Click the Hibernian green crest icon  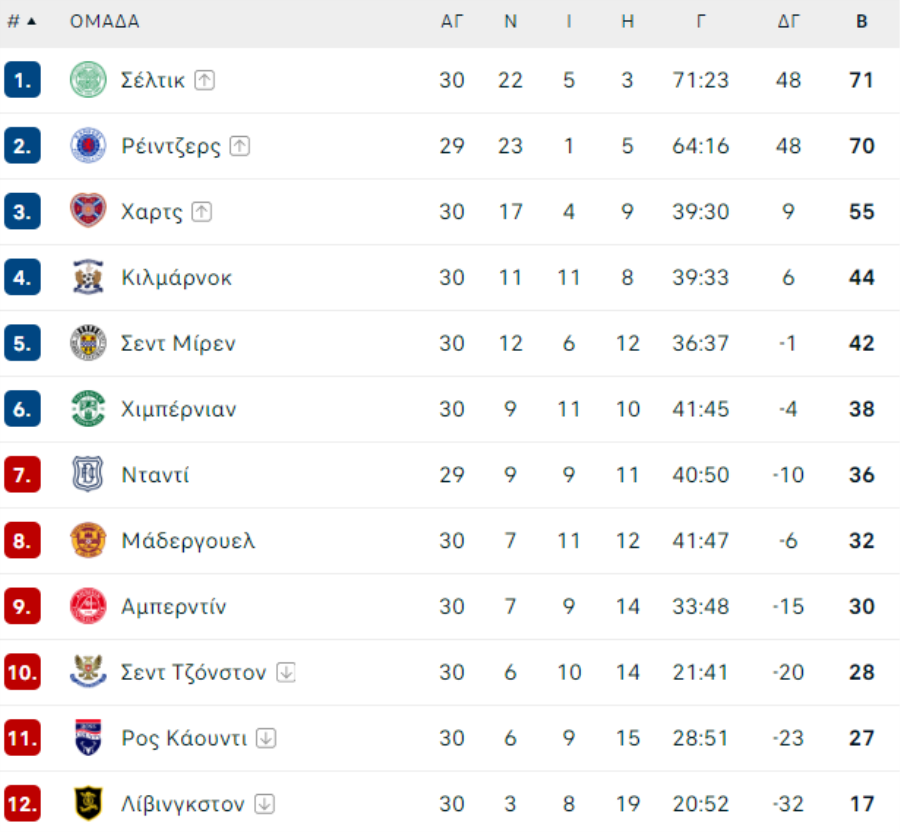[88, 409]
